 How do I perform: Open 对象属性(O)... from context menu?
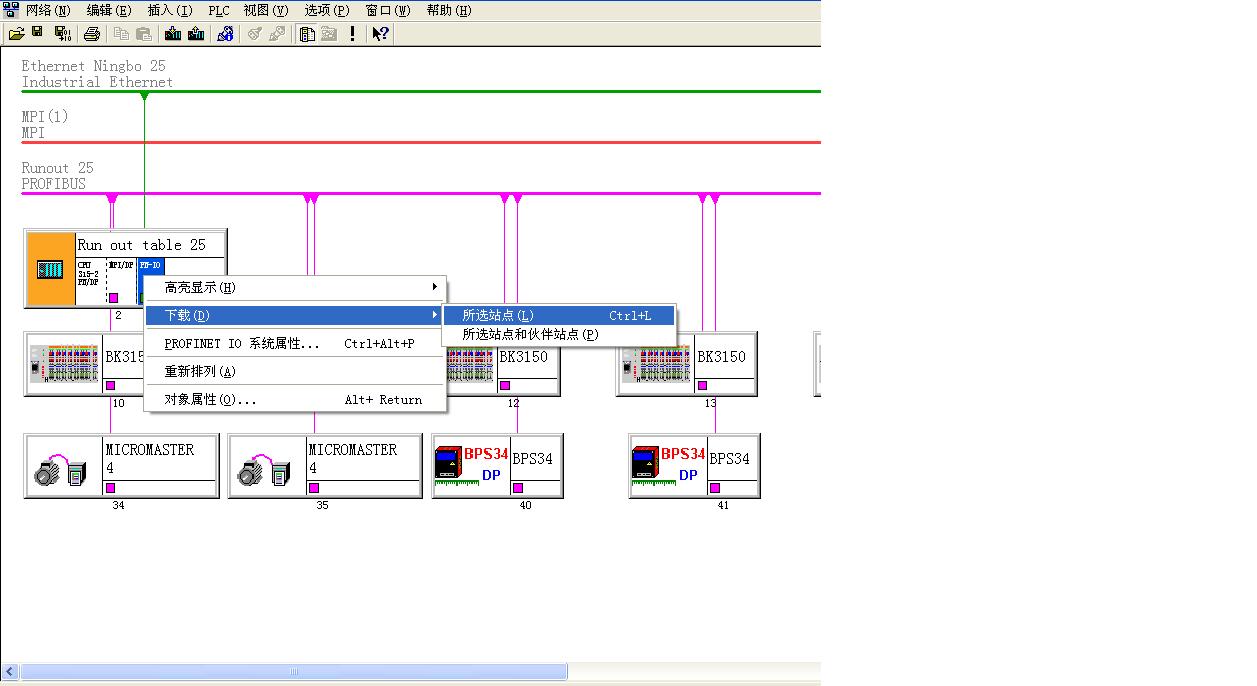(294, 399)
